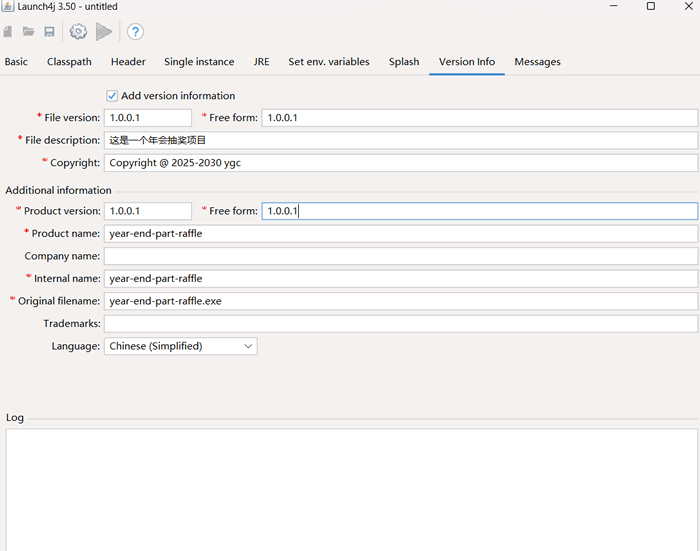
Task: Save configuration with the floppy disk icon
Action: click(49, 32)
